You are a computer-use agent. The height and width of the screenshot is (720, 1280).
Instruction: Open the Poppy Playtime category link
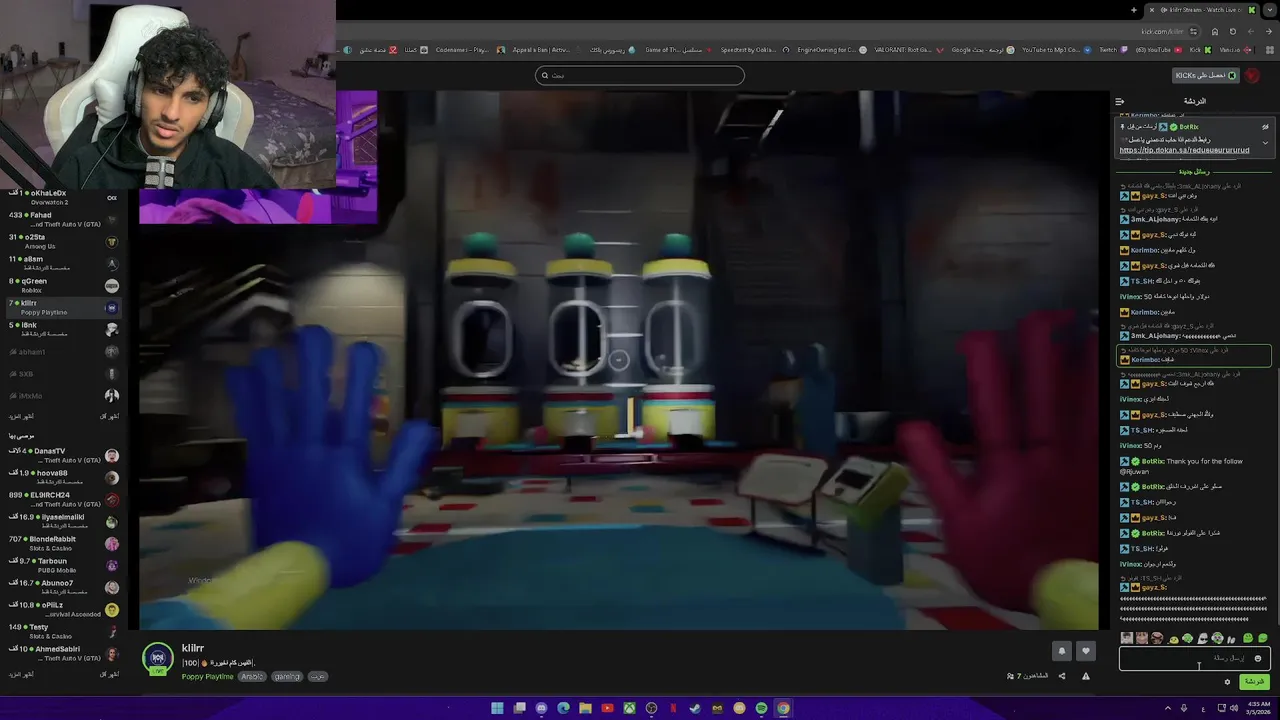(x=207, y=677)
